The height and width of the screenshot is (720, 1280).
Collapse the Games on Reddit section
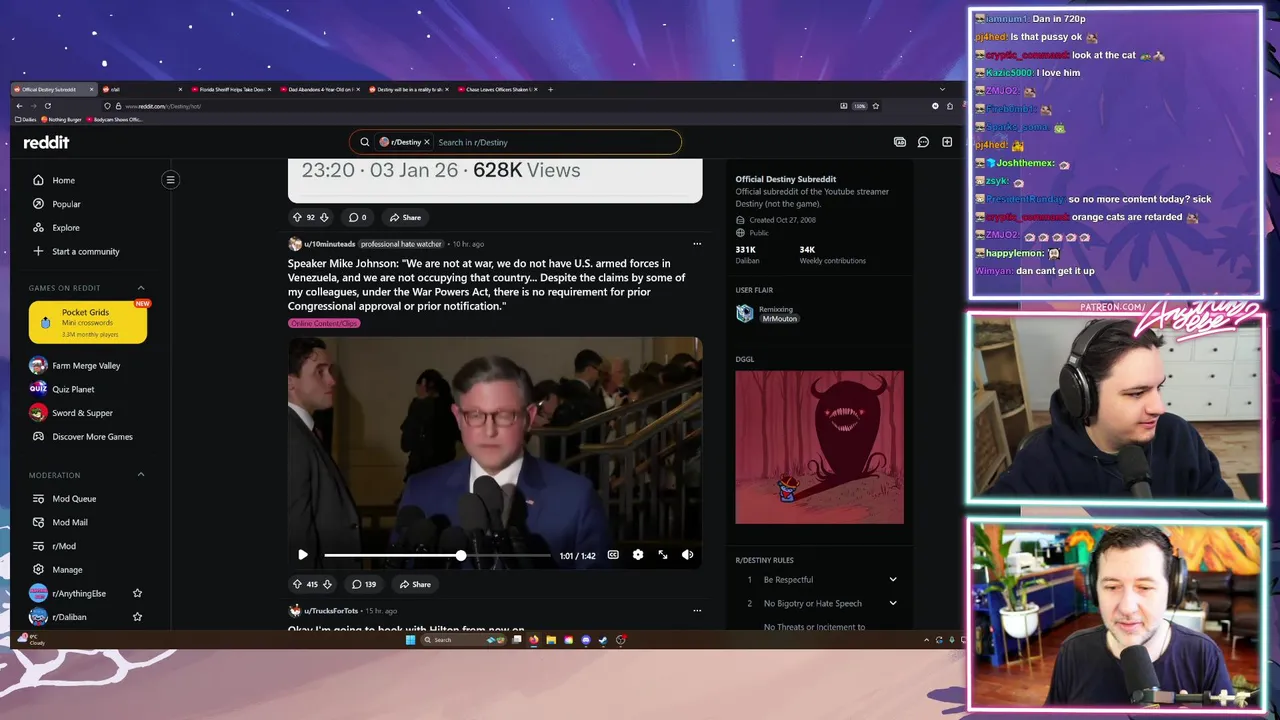point(141,288)
